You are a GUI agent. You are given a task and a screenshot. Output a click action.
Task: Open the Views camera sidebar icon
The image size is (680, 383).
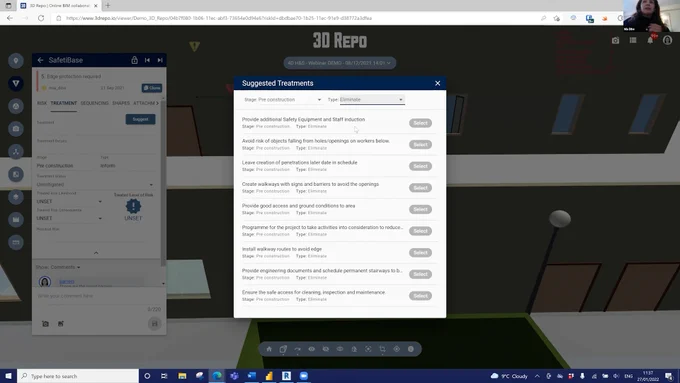pos(16,129)
